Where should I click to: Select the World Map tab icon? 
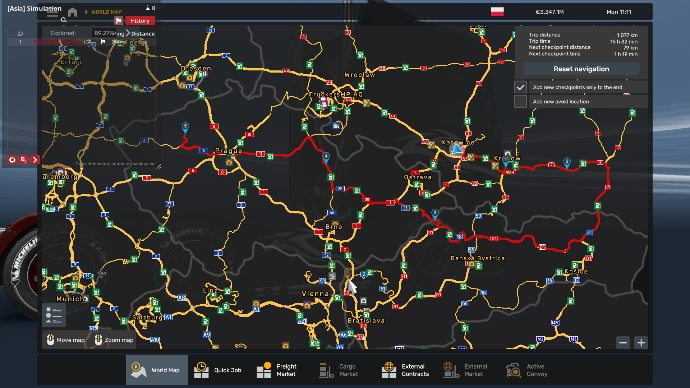pyautogui.click(x=139, y=370)
